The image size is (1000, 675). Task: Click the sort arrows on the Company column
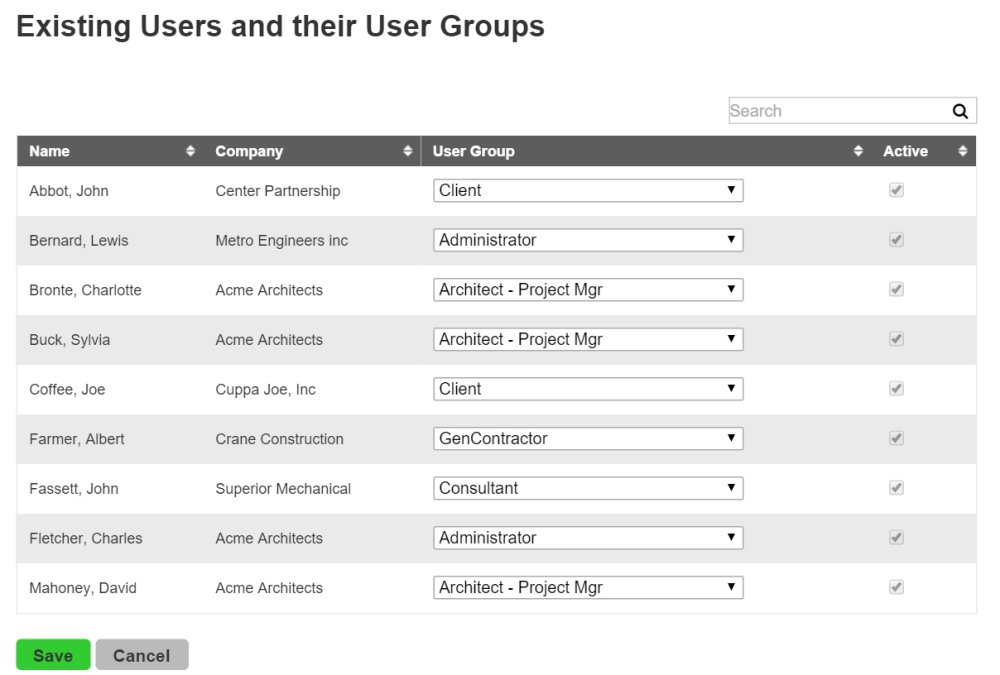pyautogui.click(x=408, y=151)
